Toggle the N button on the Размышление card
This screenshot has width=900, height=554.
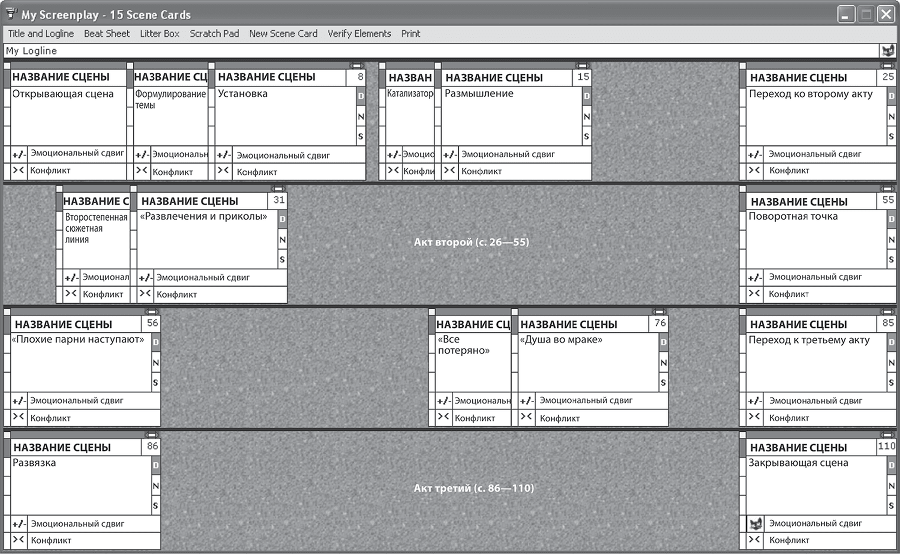[585, 116]
